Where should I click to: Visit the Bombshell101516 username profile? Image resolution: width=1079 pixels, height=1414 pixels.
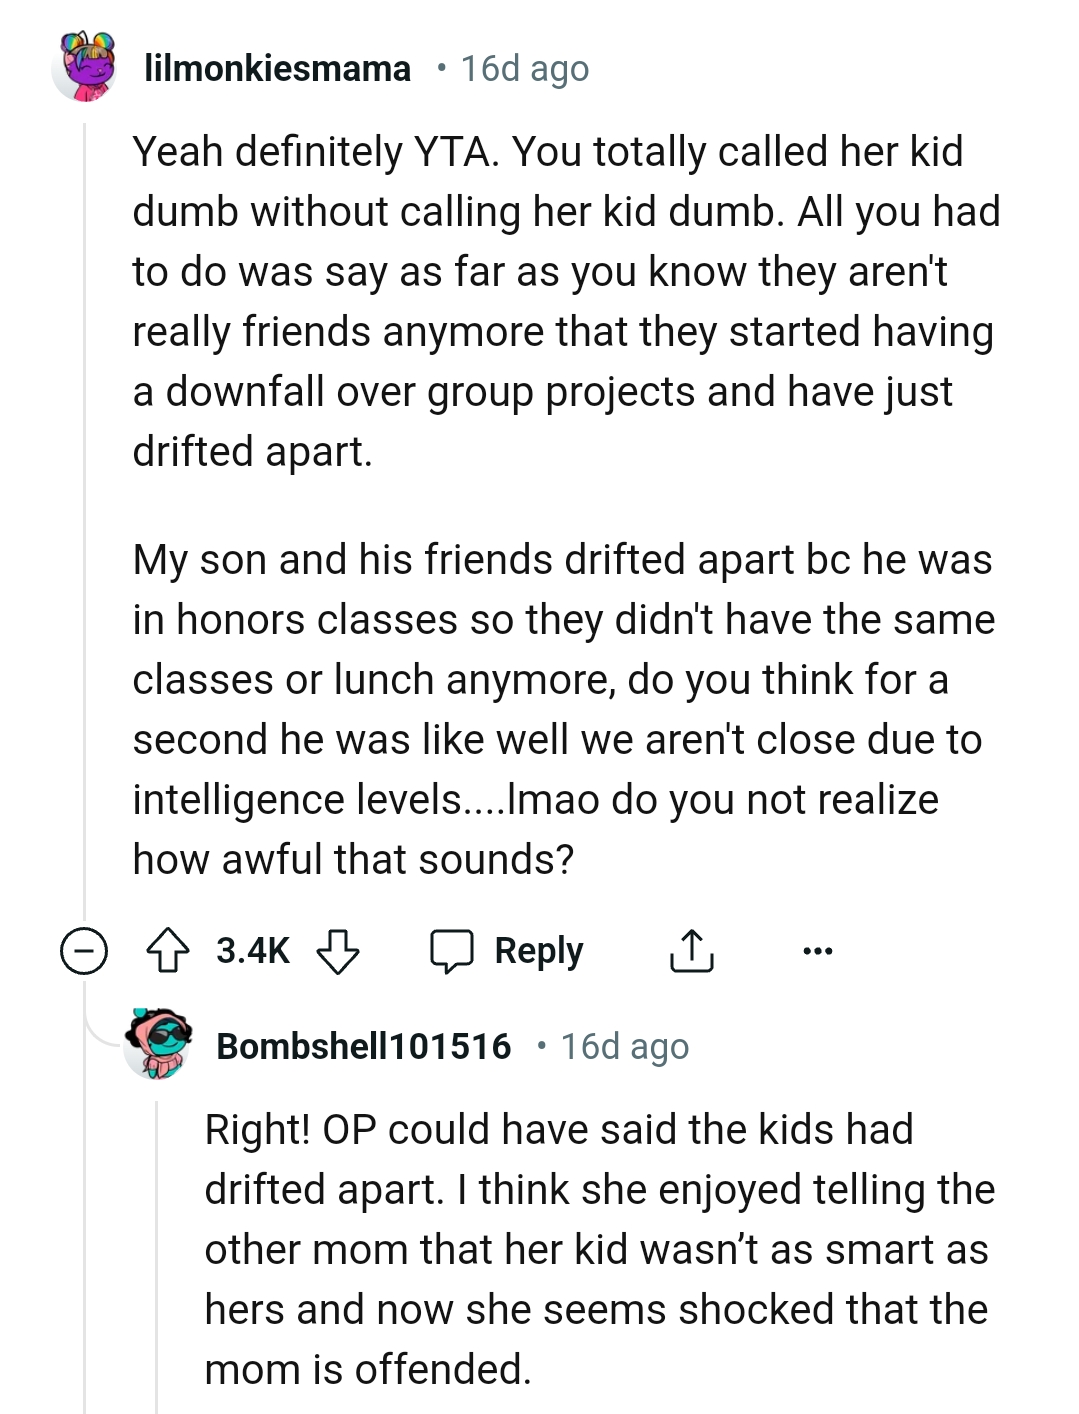click(x=364, y=1046)
